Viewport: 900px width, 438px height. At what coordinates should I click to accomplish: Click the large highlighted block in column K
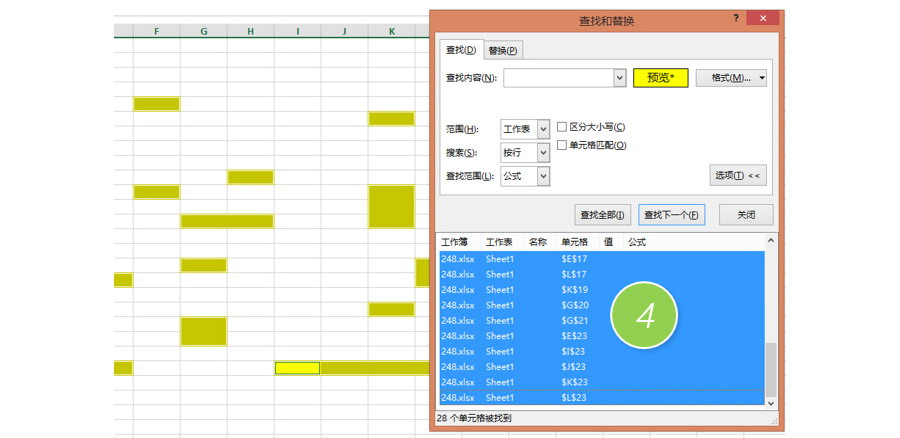click(391, 206)
